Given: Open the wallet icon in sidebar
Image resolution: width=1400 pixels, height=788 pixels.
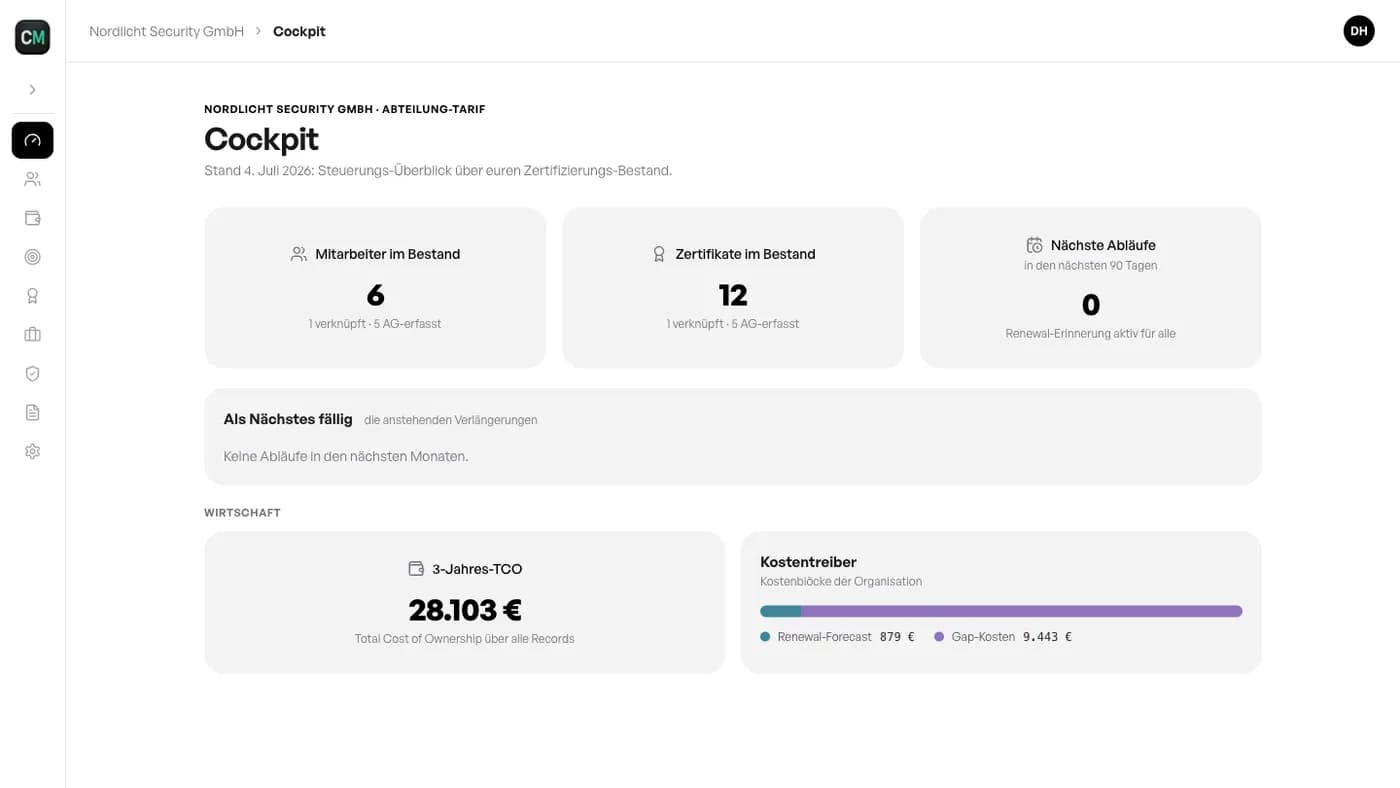Looking at the screenshot, I should coord(32,218).
